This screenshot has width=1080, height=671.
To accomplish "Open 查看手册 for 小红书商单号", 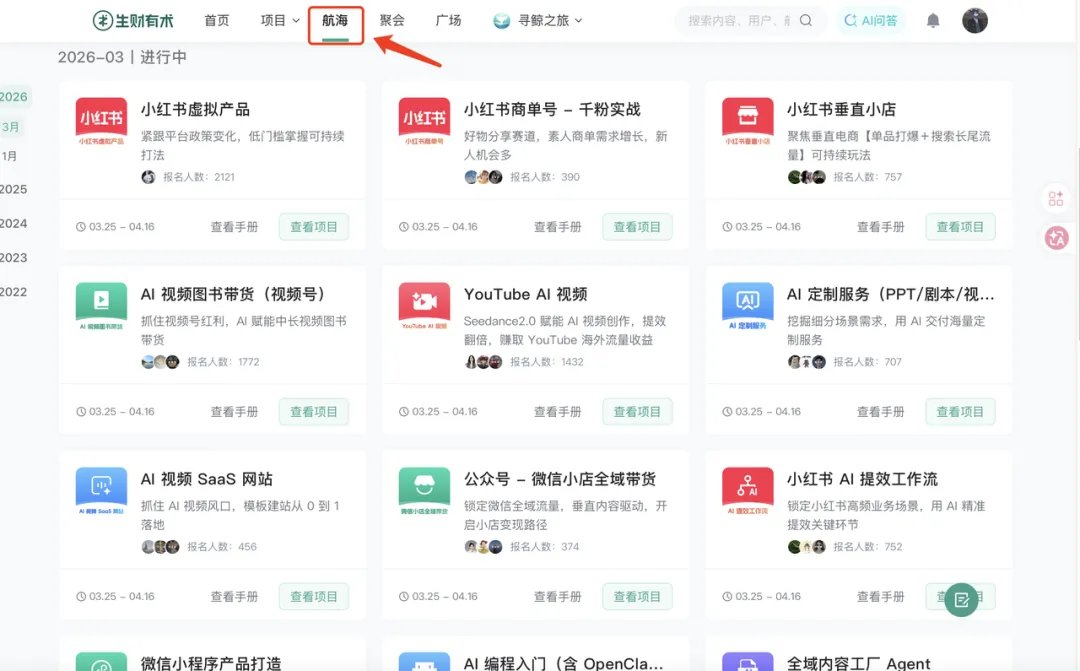I will [x=557, y=227].
